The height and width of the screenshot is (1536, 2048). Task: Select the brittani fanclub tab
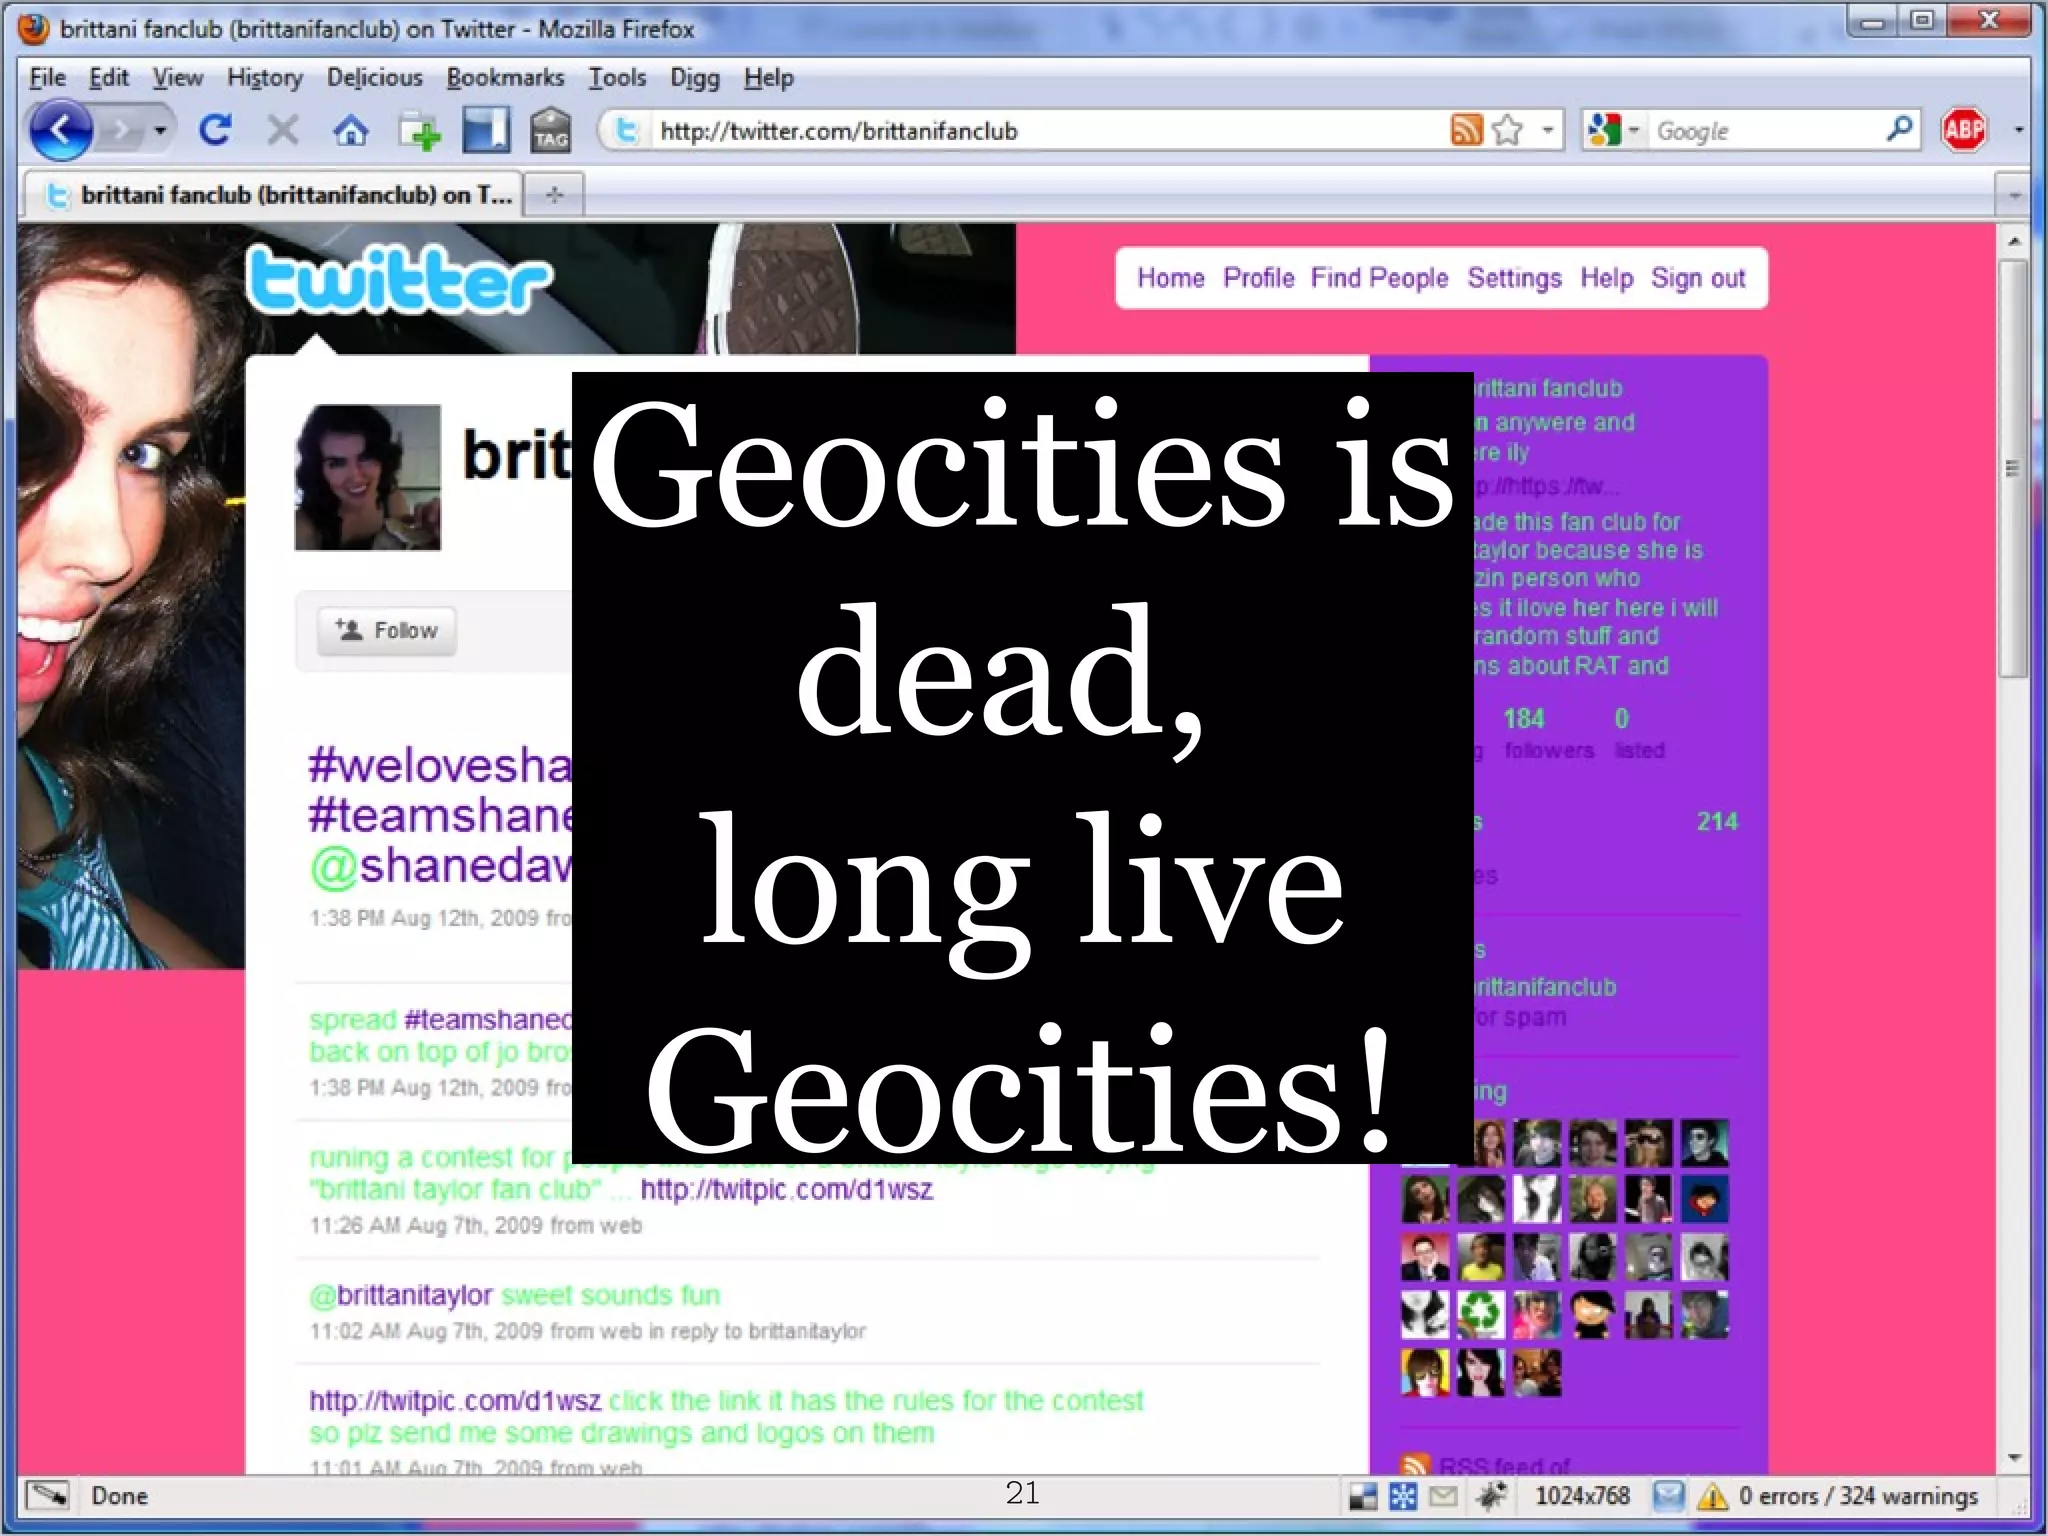click(x=272, y=195)
